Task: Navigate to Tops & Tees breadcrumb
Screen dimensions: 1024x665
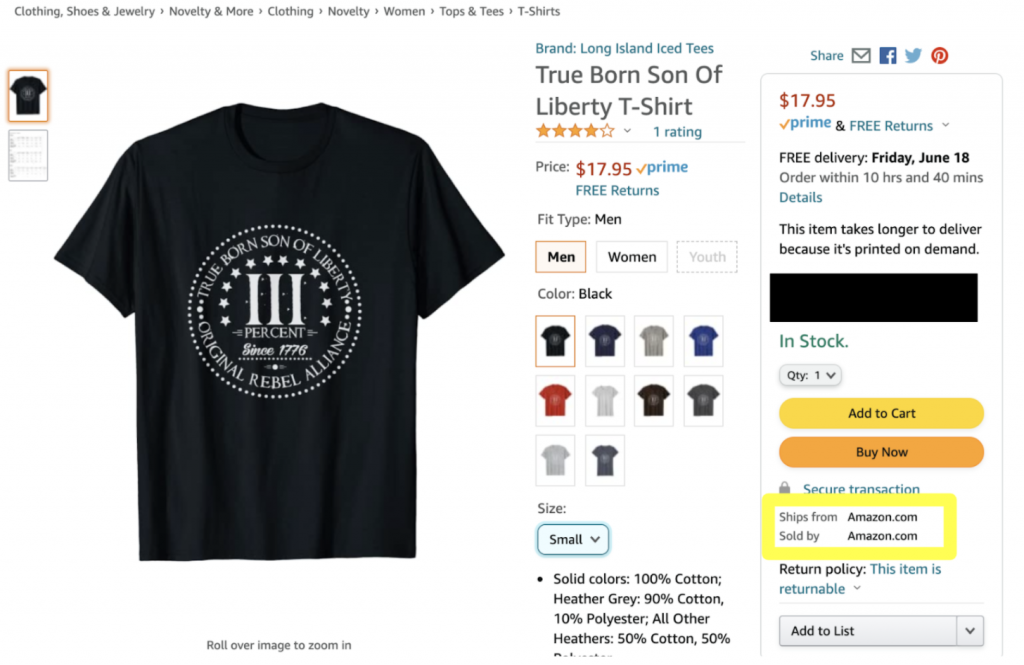Action: click(x=471, y=11)
